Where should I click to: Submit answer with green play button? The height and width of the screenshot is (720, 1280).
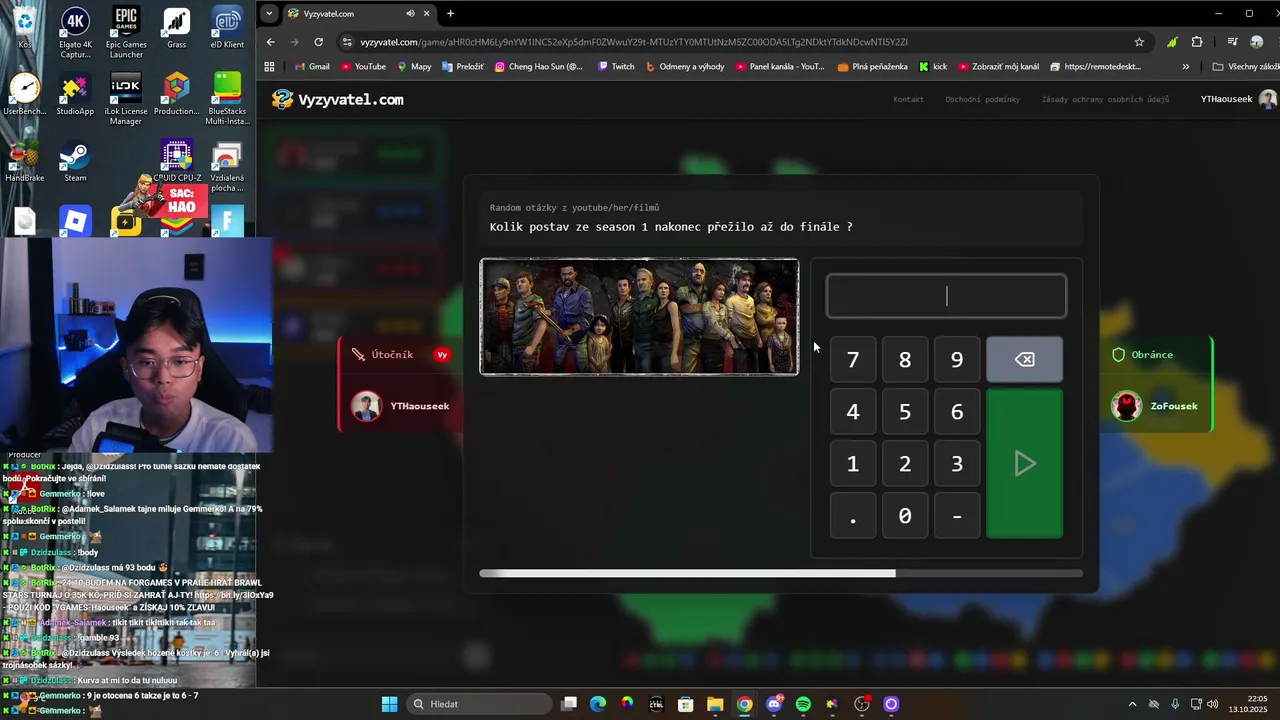click(x=1024, y=463)
